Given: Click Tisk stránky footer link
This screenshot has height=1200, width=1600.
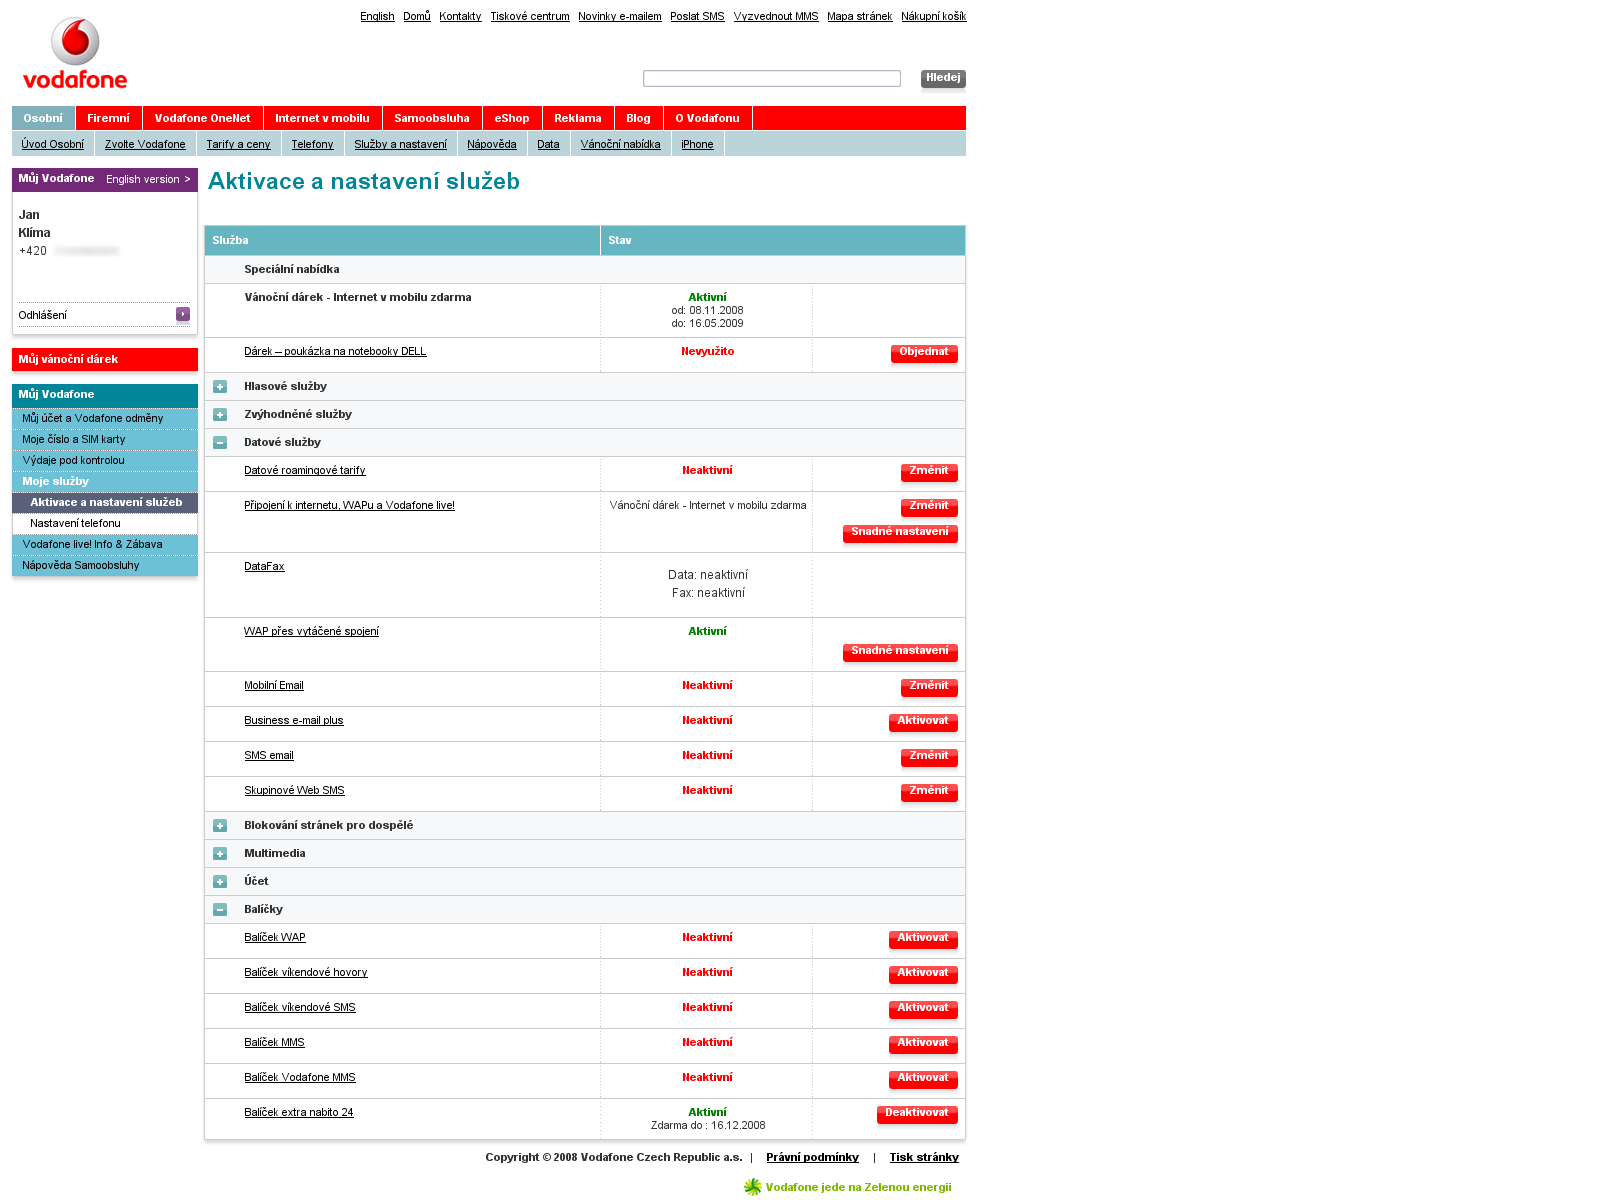Looking at the screenshot, I should (924, 1157).
